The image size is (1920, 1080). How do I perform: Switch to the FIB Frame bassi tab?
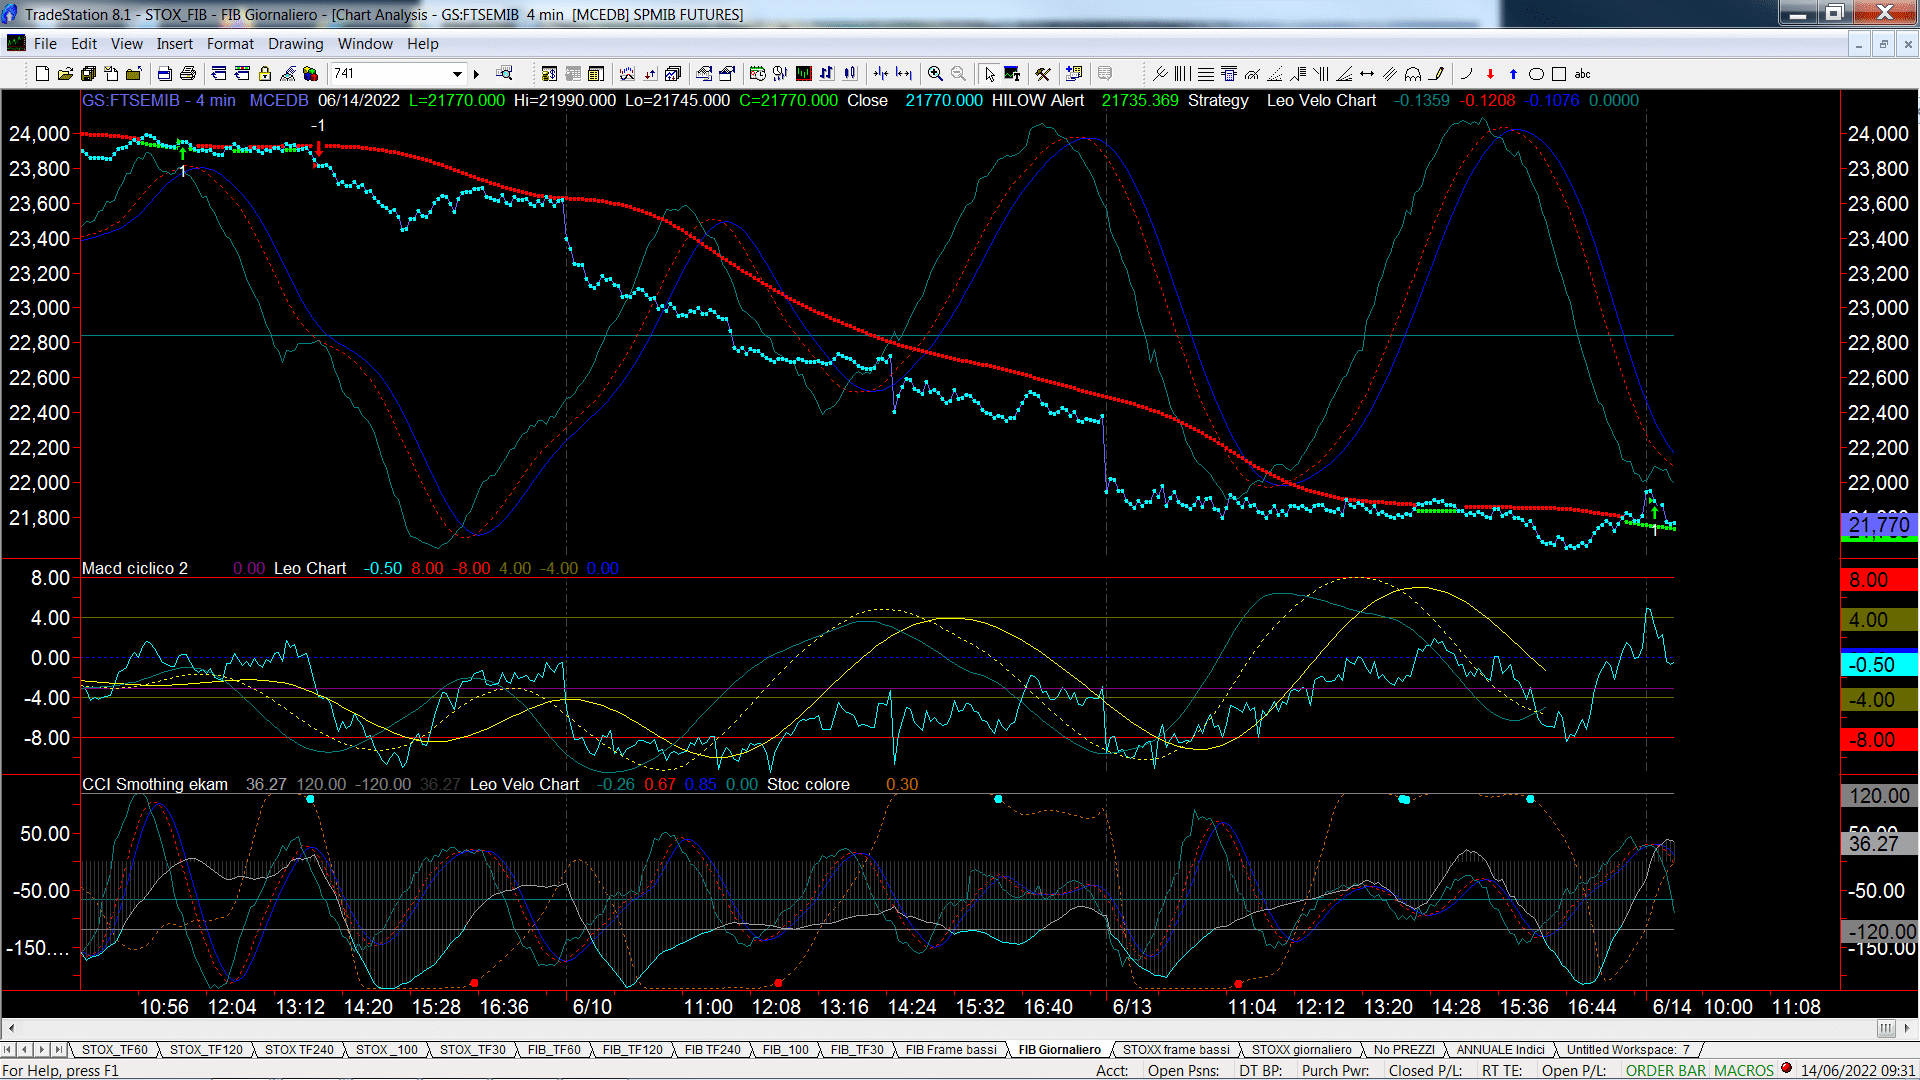click(951, 1049)
